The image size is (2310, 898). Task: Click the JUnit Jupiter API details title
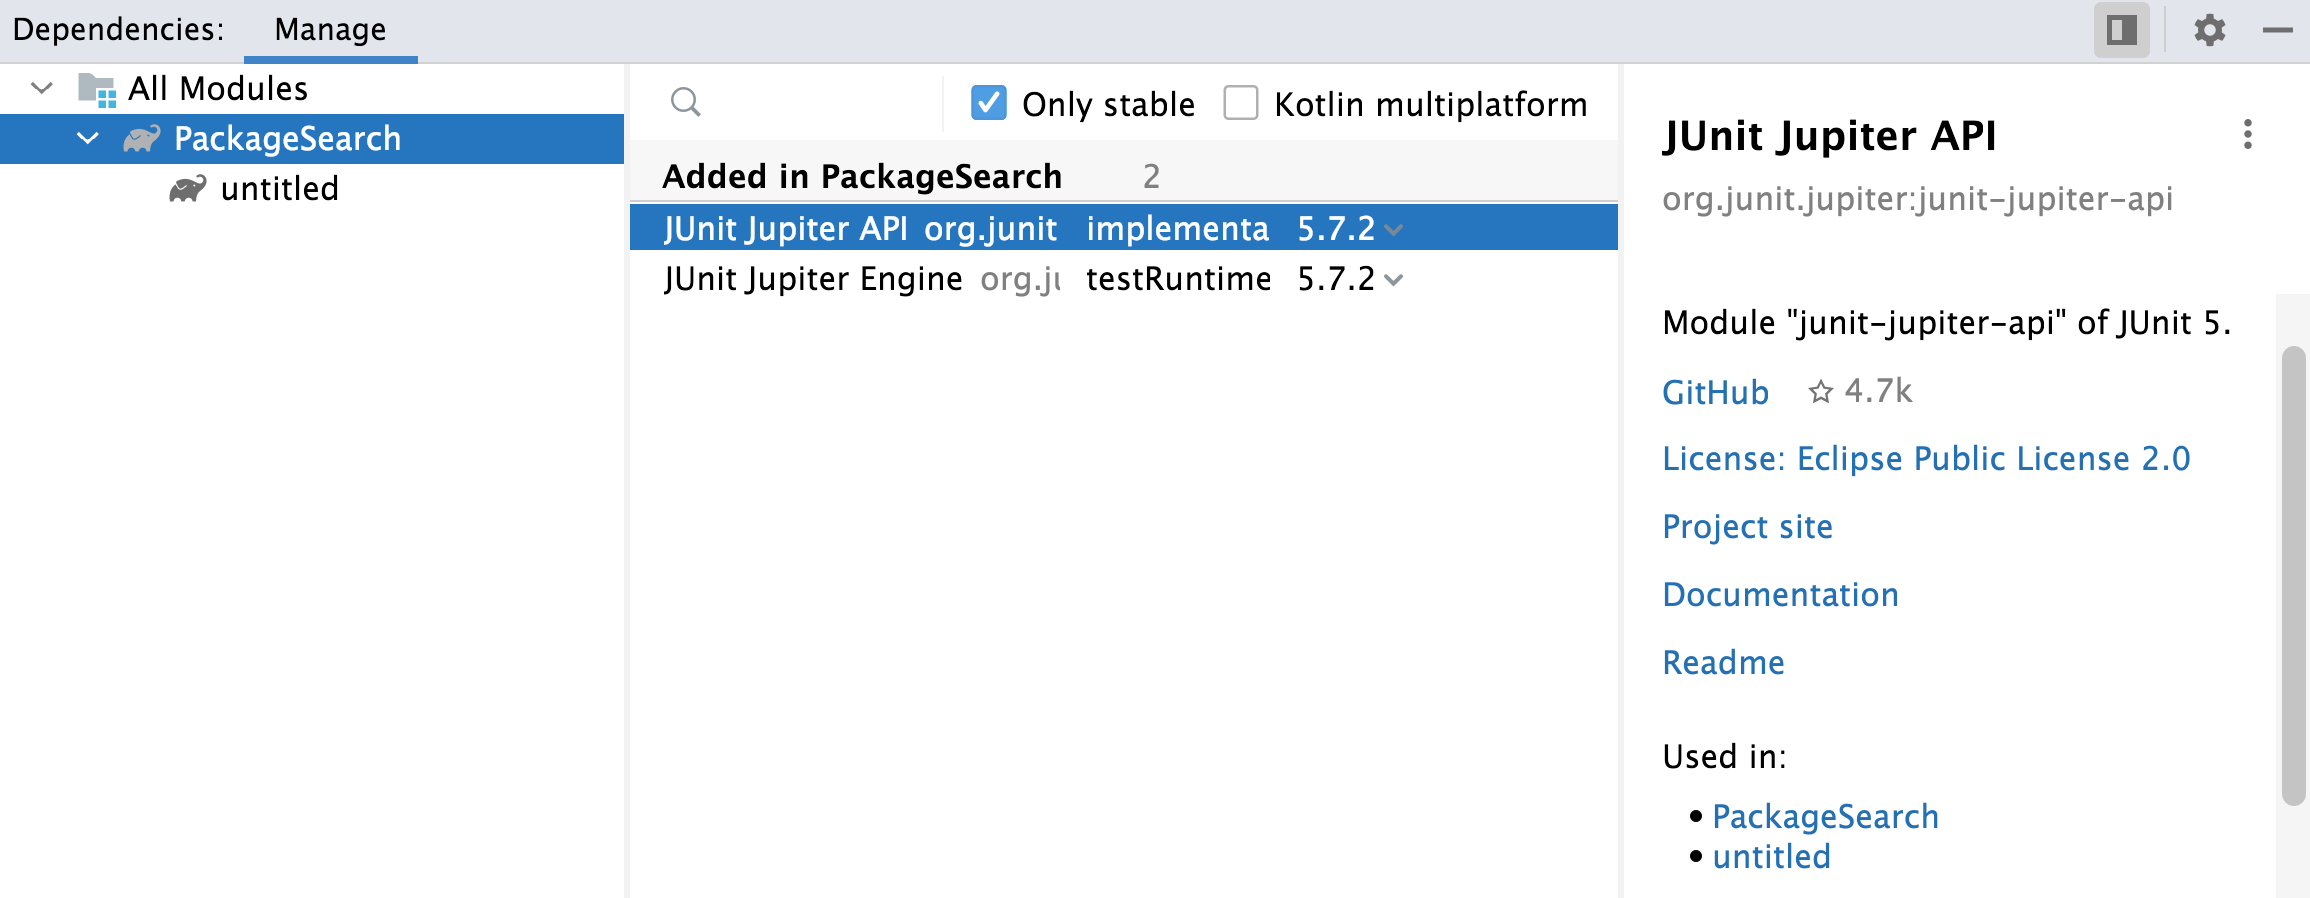[1829, 135]
